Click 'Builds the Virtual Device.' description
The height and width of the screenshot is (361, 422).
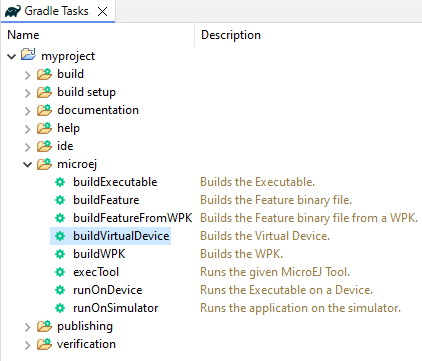[x=265, y=236]
